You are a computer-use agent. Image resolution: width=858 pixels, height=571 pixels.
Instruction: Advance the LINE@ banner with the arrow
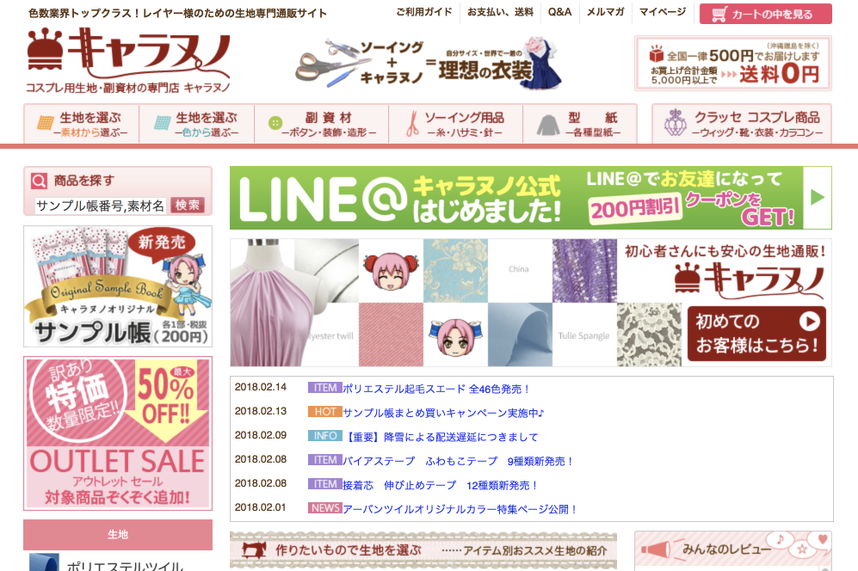coord(817,197)
